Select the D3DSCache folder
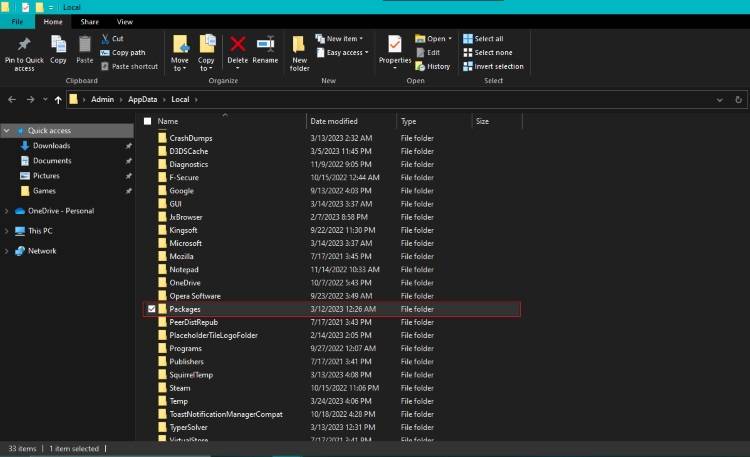The height and width of the screenshot is (457, 750). [x=188, y=151]
